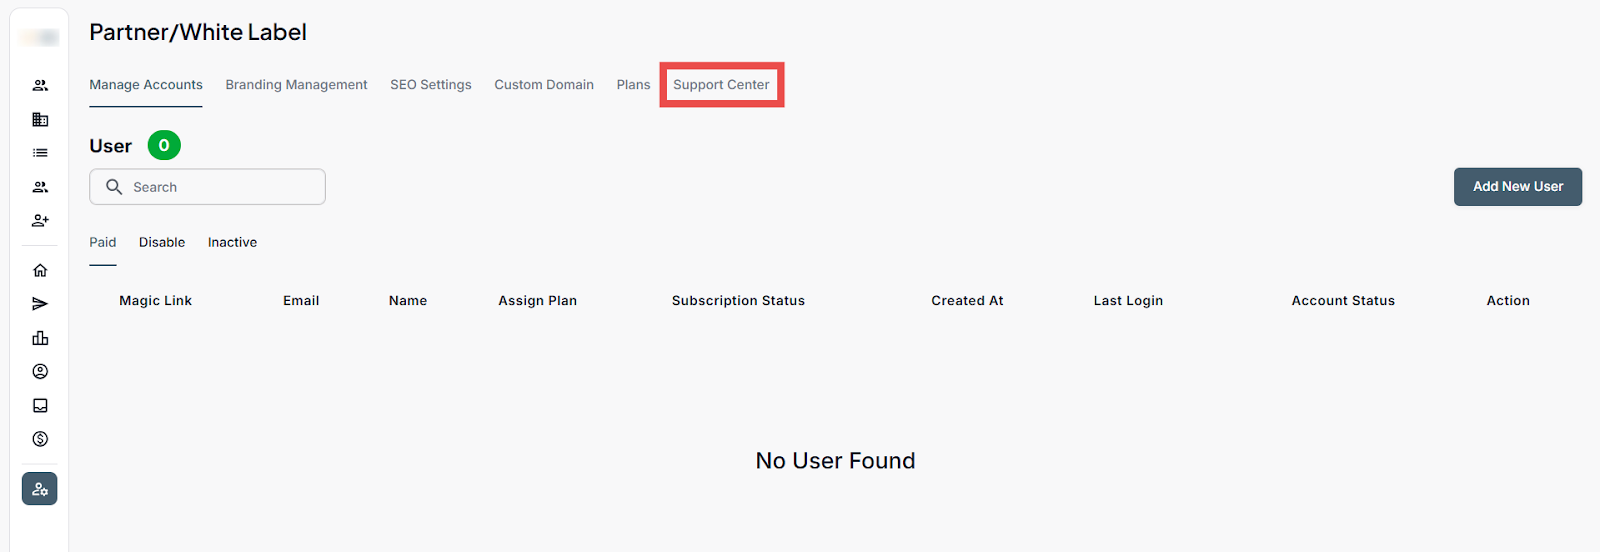Select the highlighted user-settings sidebar icon
The image size is (1600, 552).
click(x=40, y=489)
